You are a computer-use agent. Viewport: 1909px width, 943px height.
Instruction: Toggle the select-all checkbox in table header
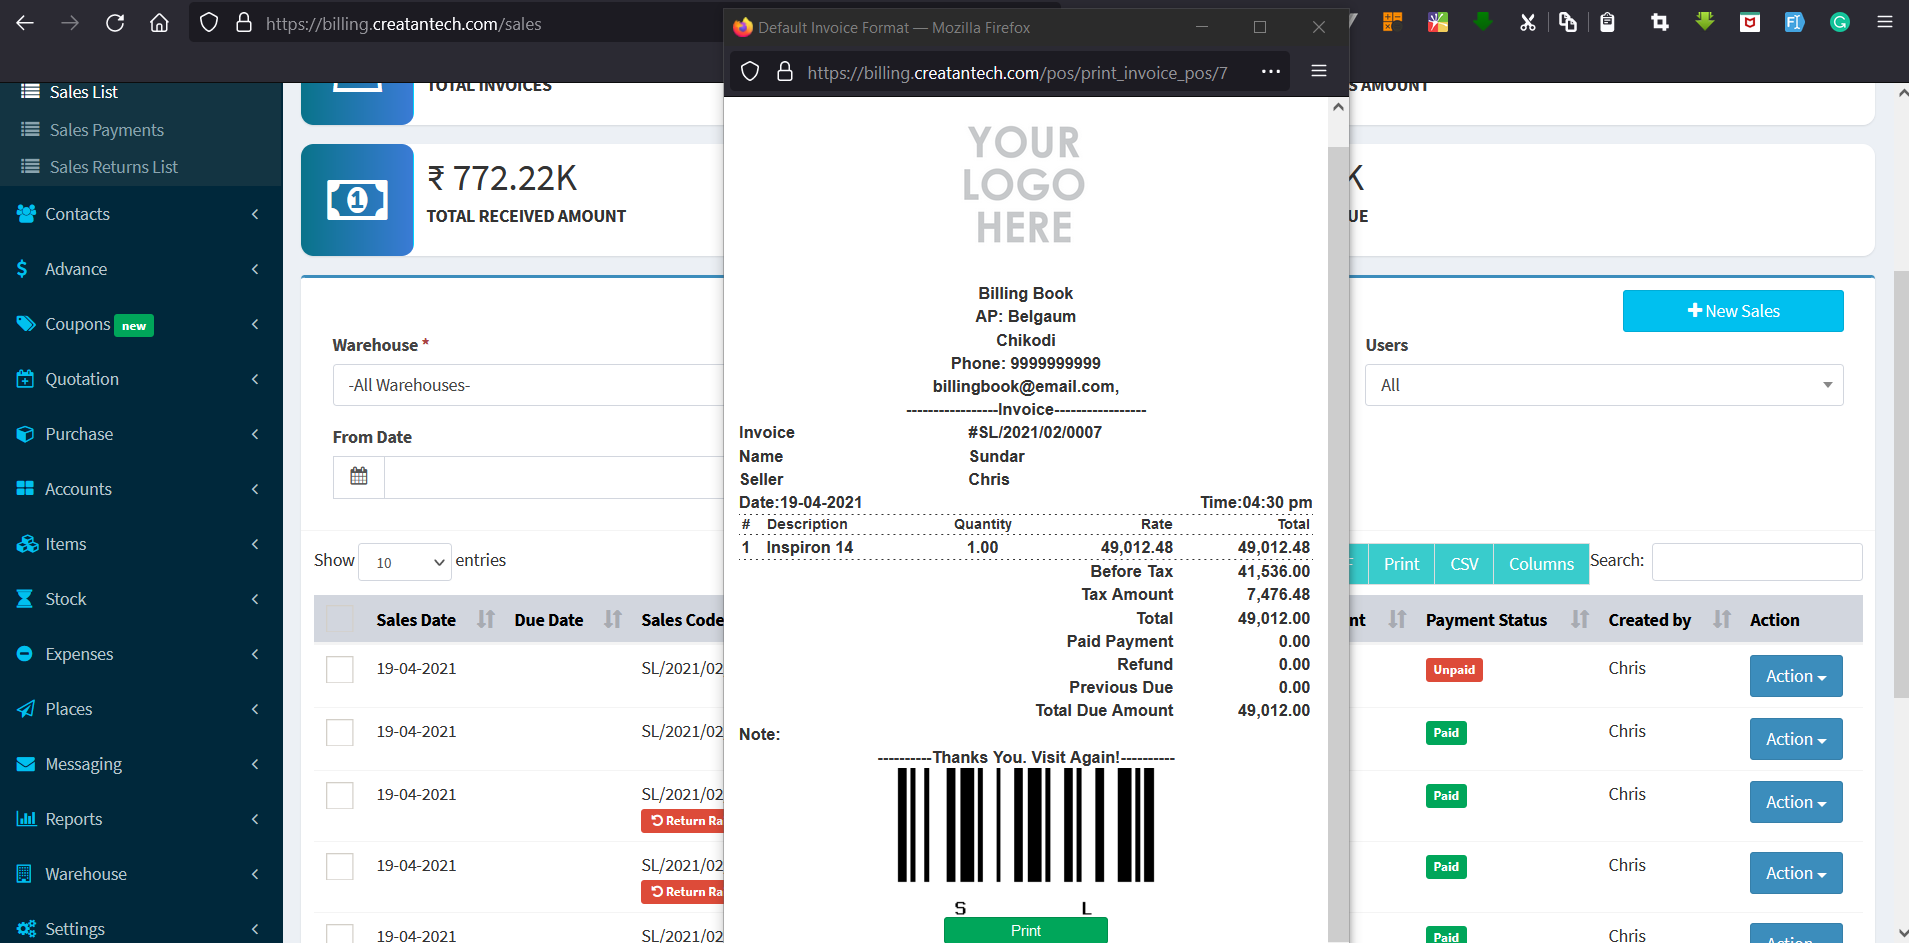point(340,619)
